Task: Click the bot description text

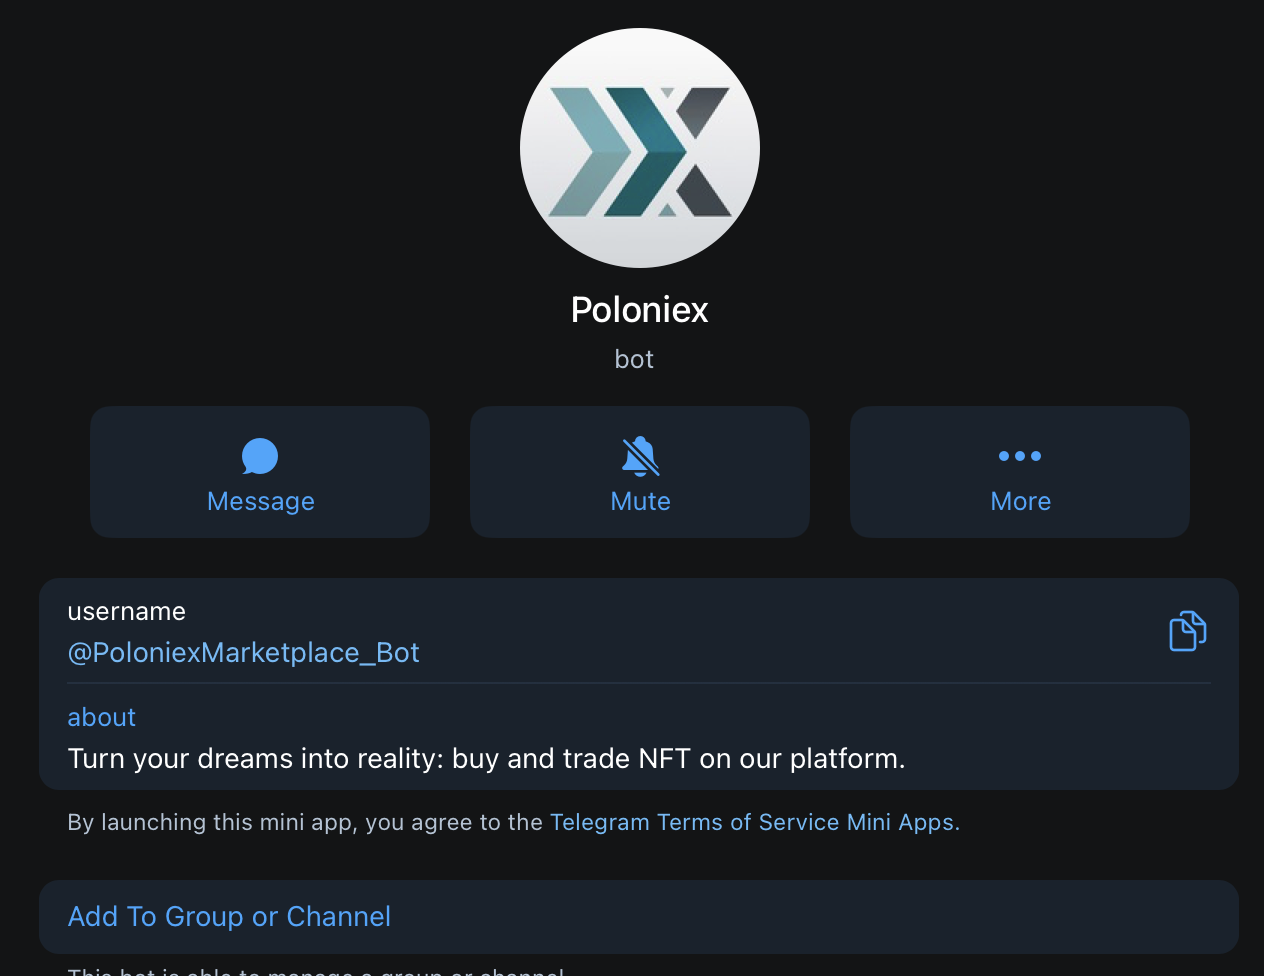Action: pos(486,758)
